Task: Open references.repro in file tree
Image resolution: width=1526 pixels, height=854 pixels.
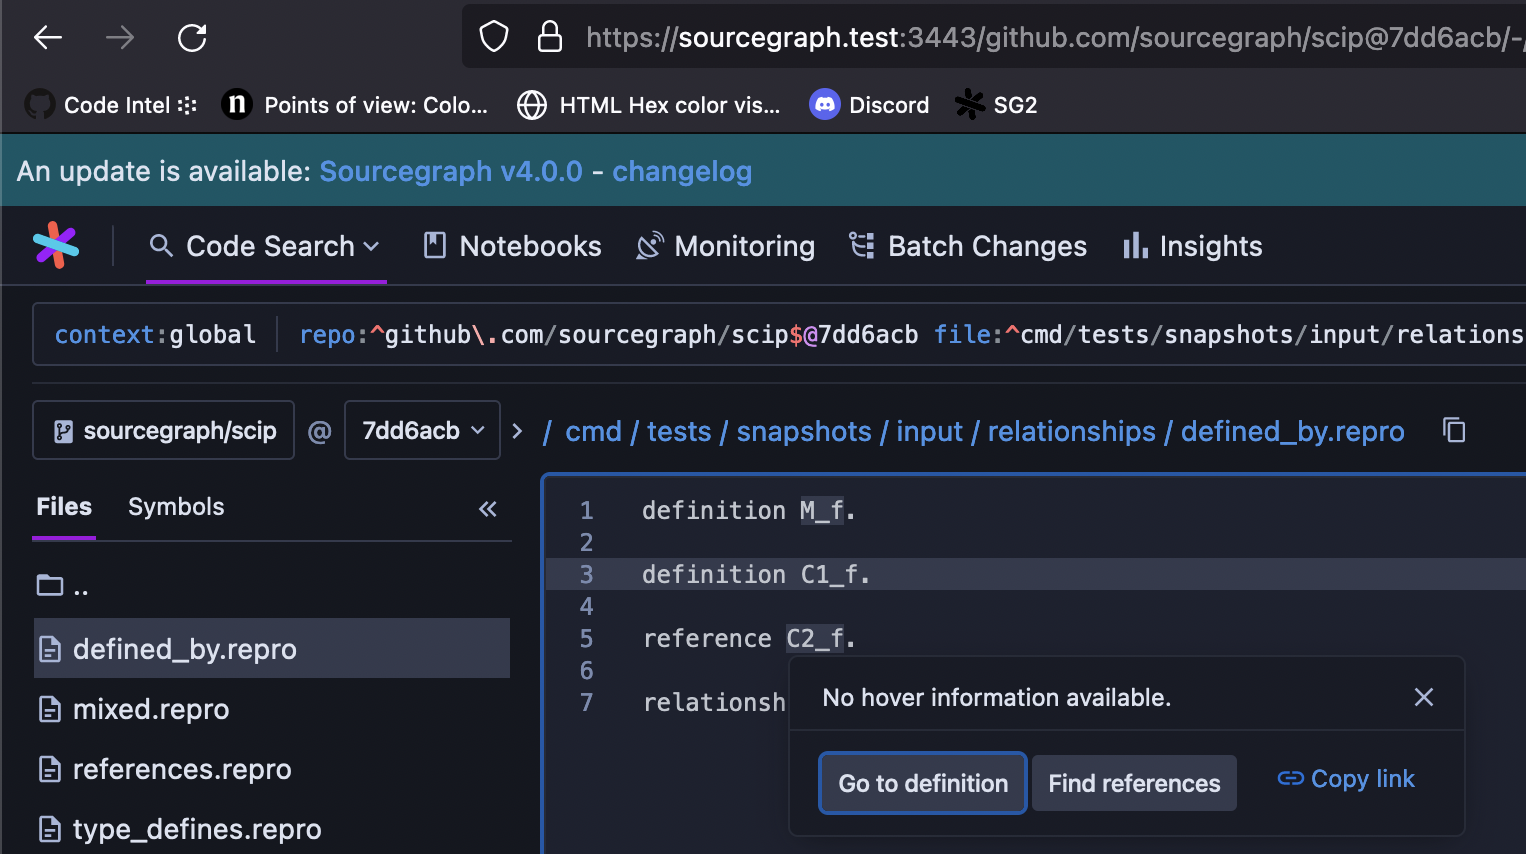Action: [x=164, y=769]
